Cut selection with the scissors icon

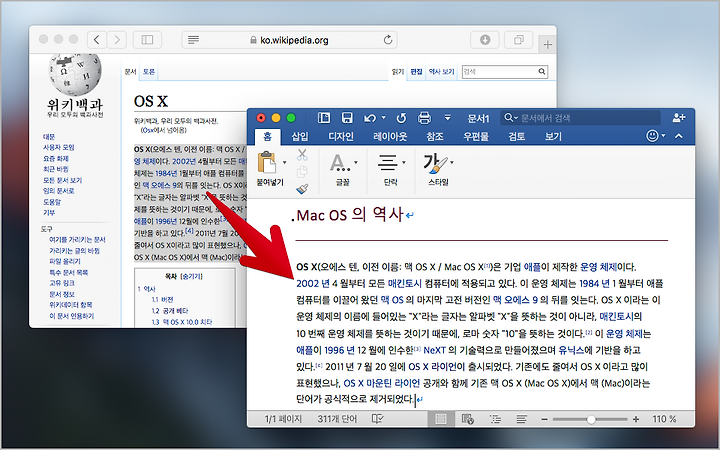point(302,155)
